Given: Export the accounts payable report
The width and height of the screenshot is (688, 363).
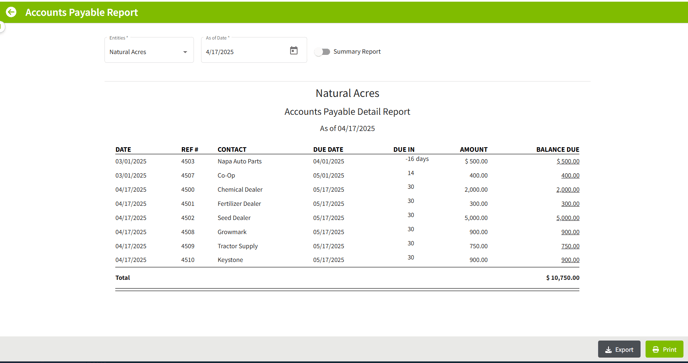Looking at the screenshot, I should coord(619,349).
